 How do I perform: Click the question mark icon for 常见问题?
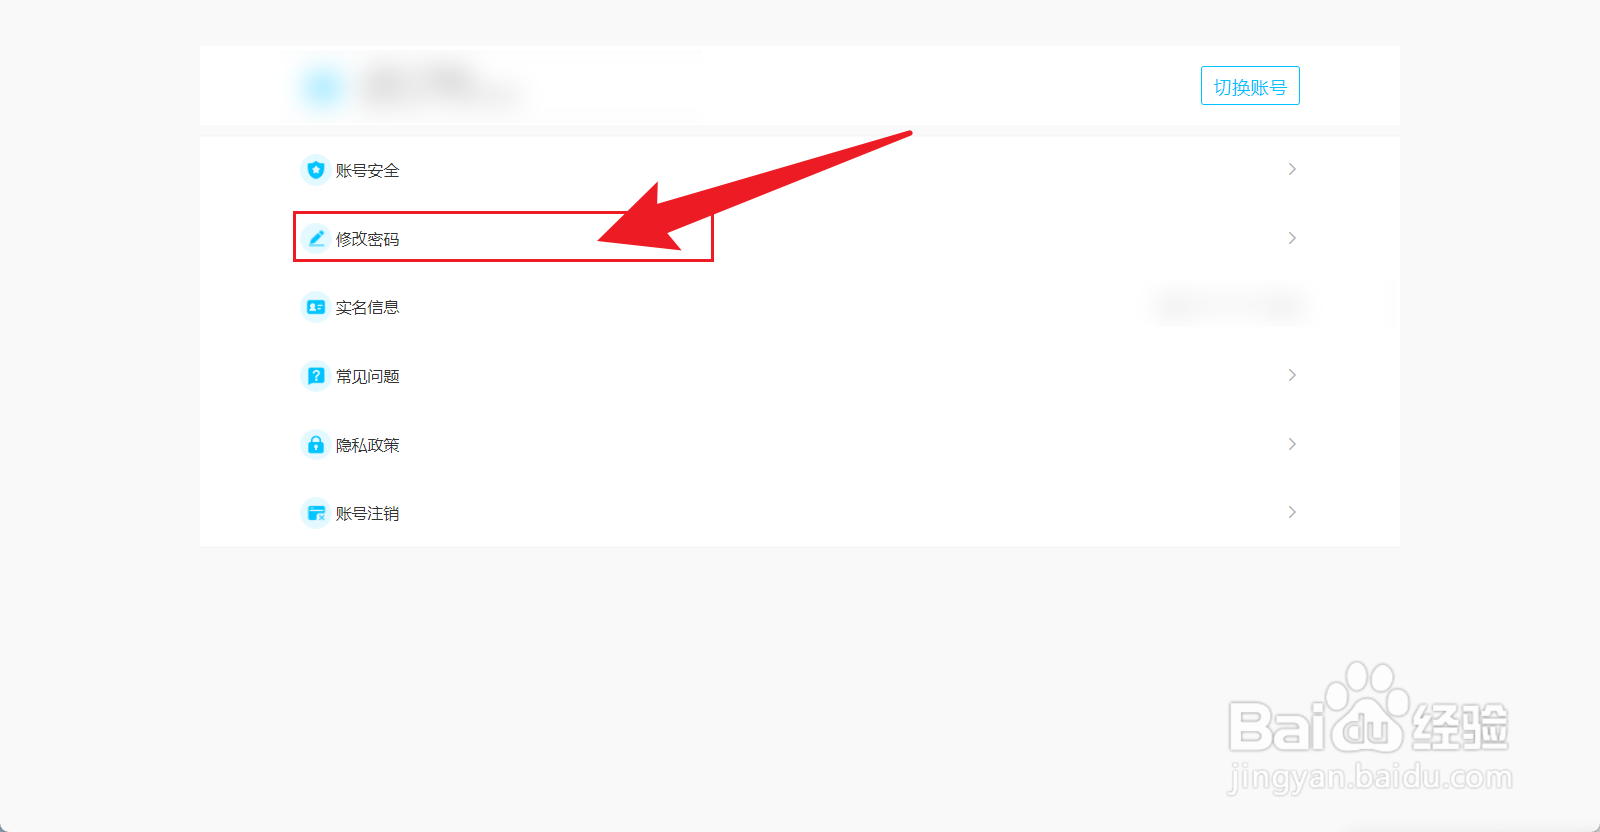point(315,376)
